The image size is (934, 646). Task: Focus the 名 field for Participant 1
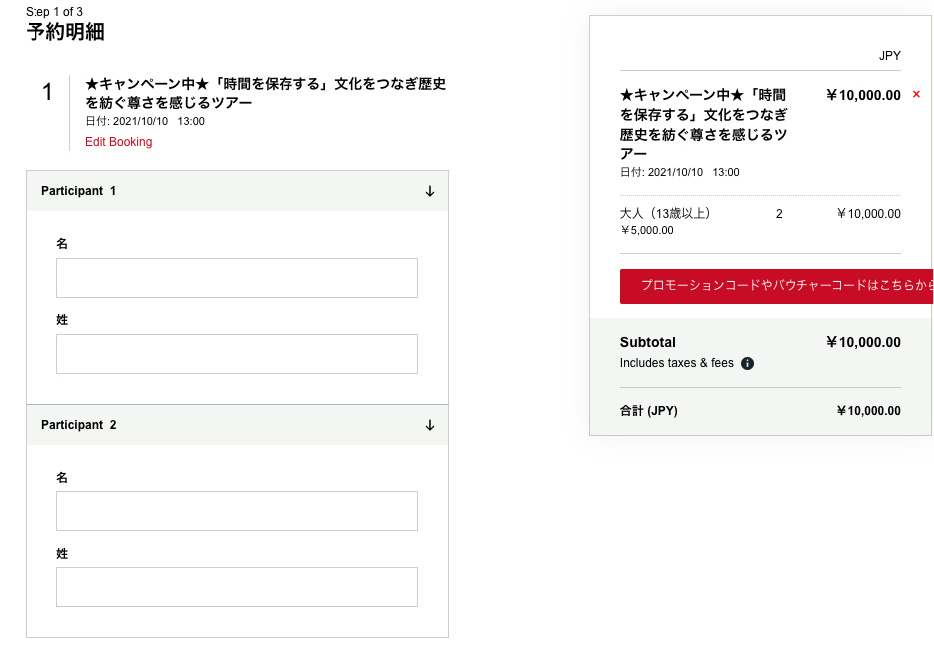pyautogui.click(x=236, y=278)
